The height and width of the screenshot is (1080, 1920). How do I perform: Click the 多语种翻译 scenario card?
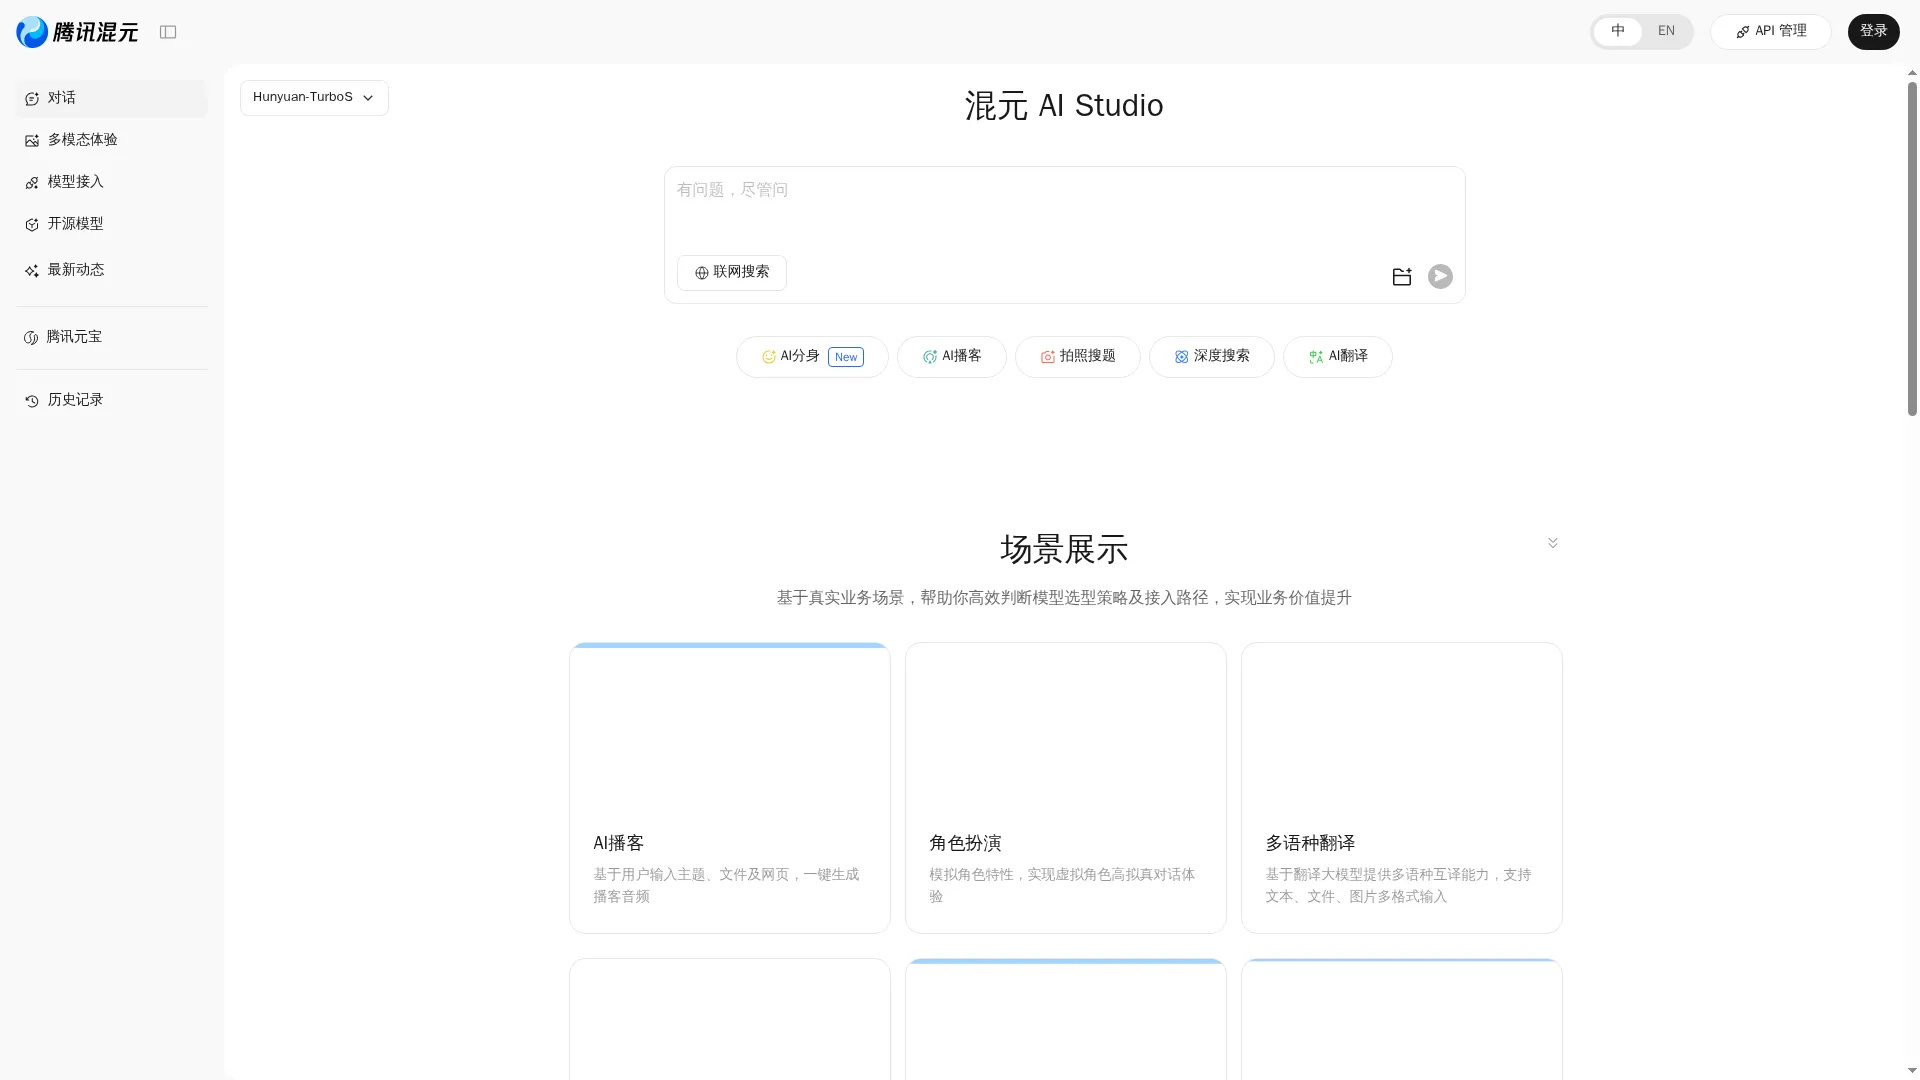[x=1400, y=787]
